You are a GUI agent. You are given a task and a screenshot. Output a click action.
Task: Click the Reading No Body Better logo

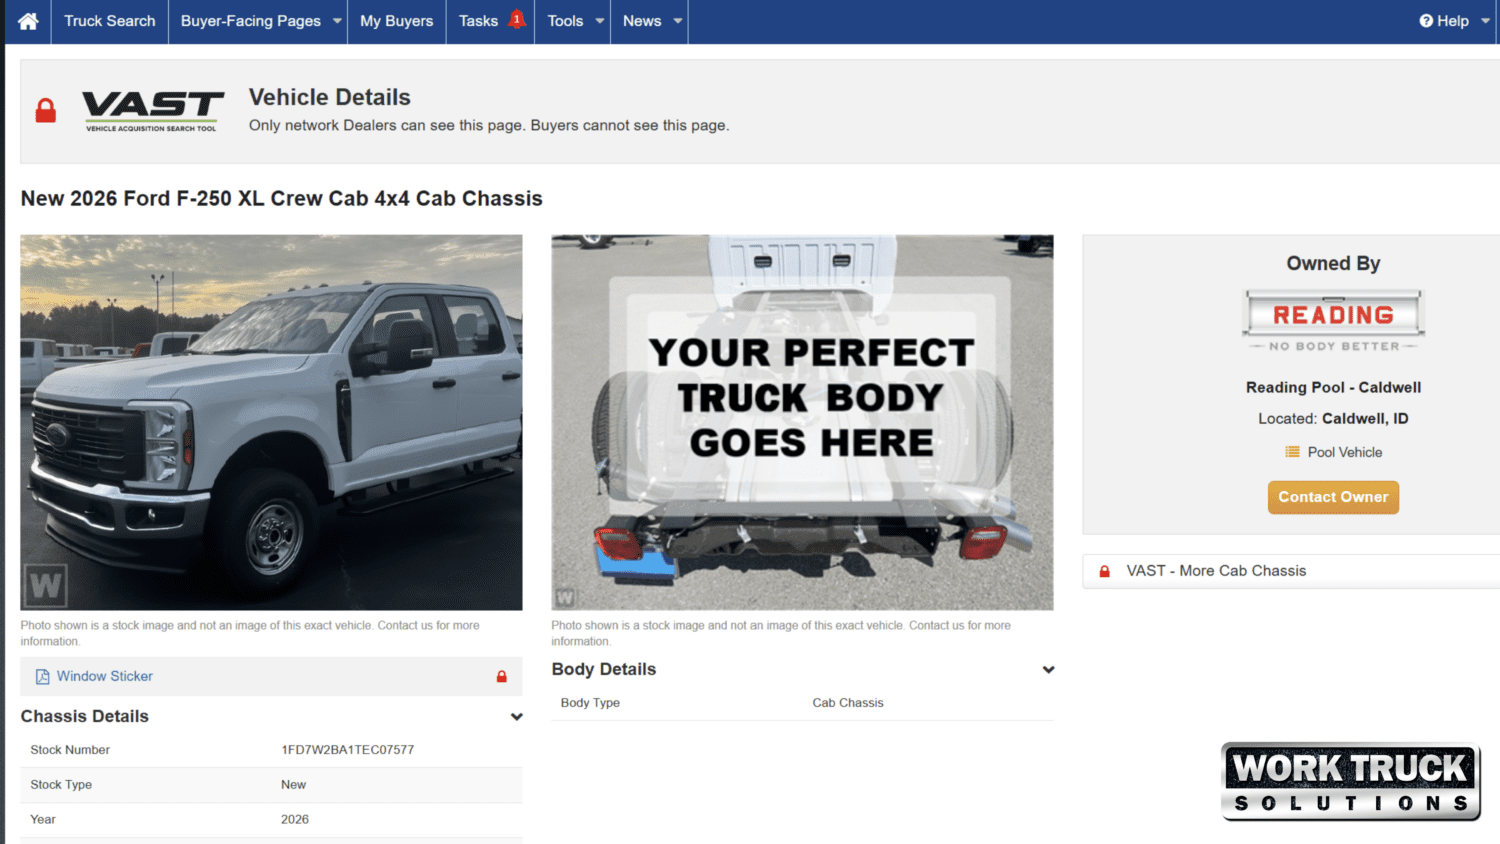pyautogui.click(x=1333, y=316)
